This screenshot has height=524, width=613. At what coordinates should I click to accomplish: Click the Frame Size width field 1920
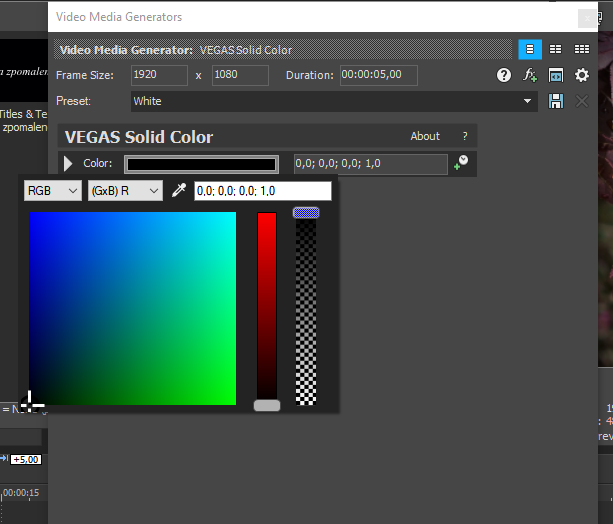coord(159,75)
